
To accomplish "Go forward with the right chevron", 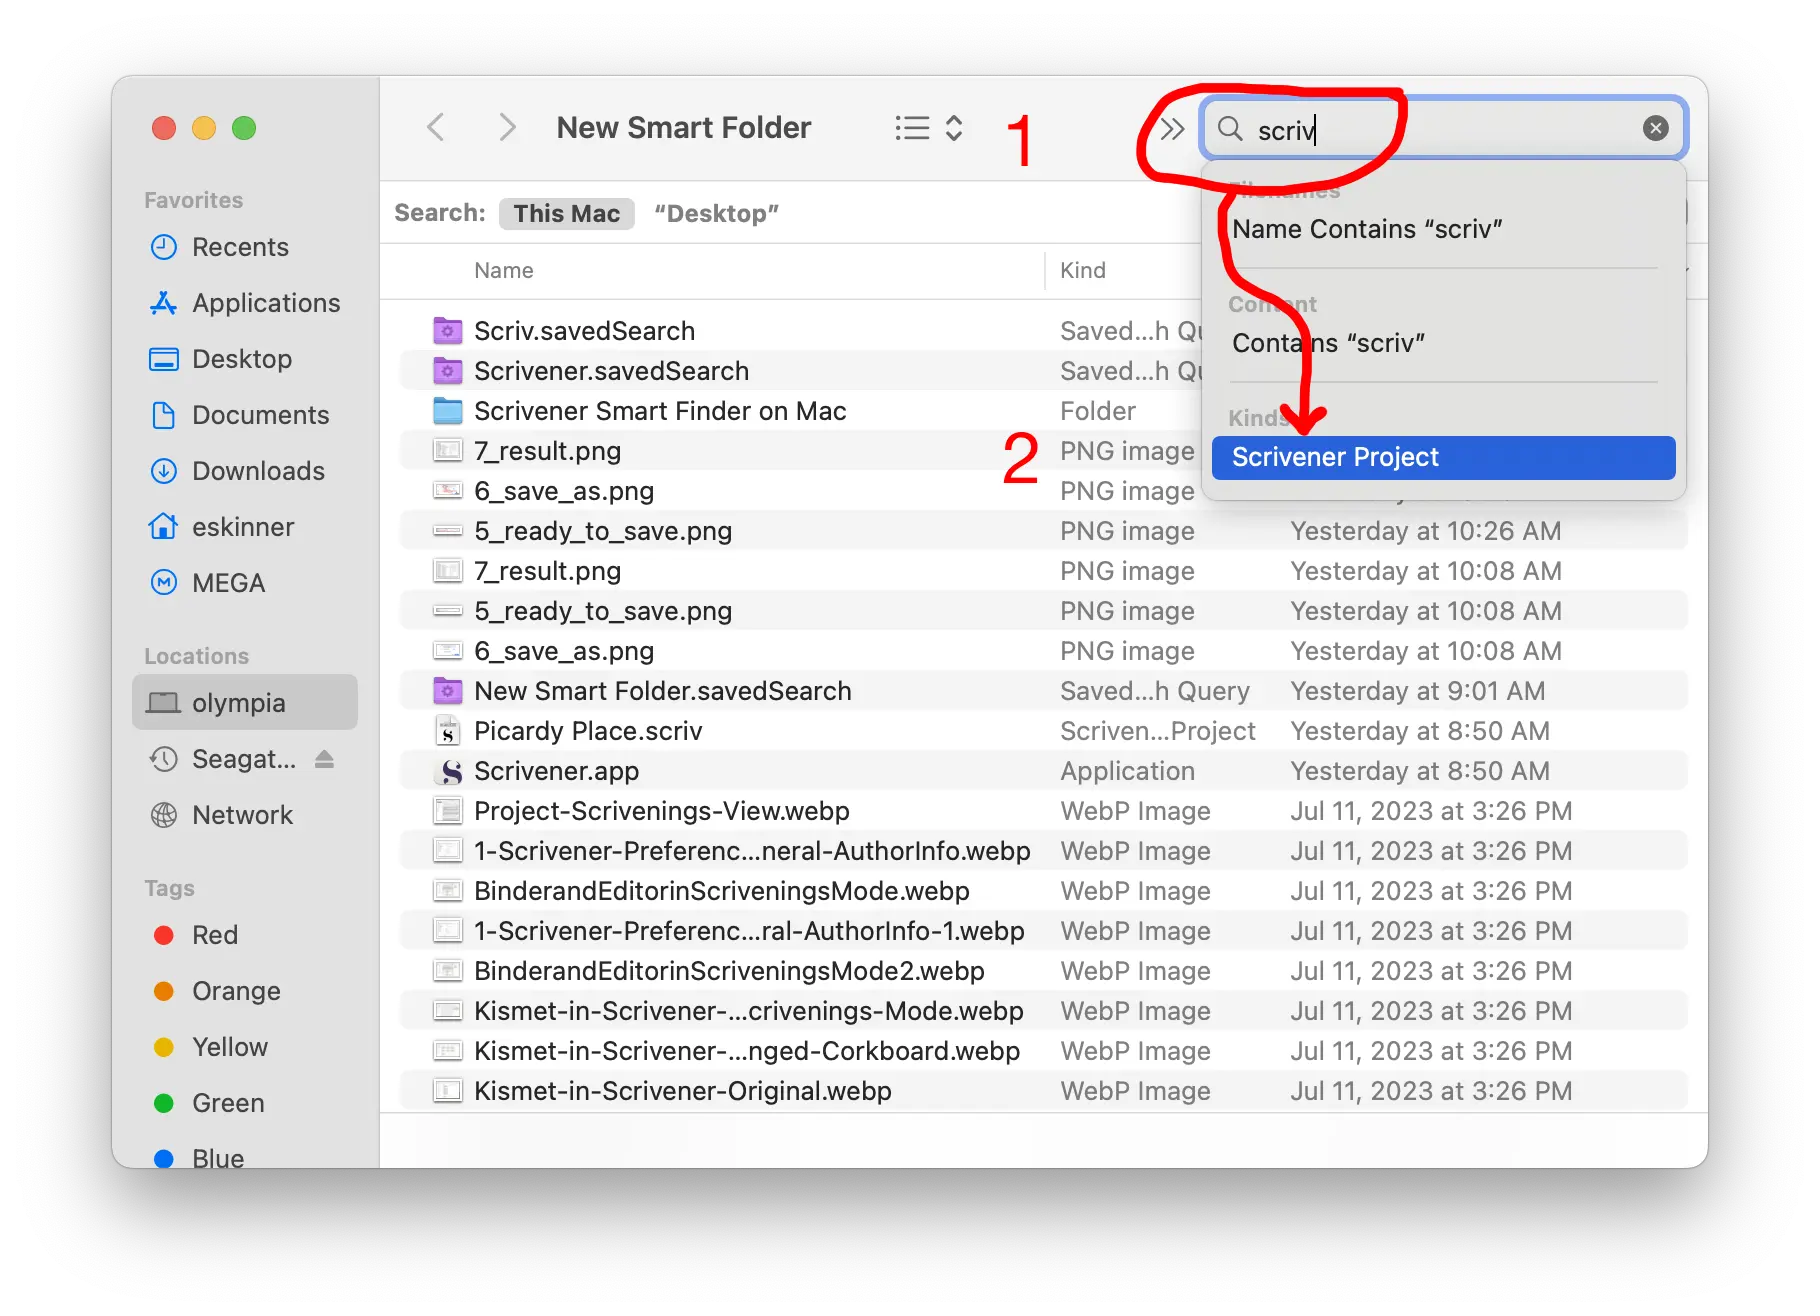I will click(507, 128).
